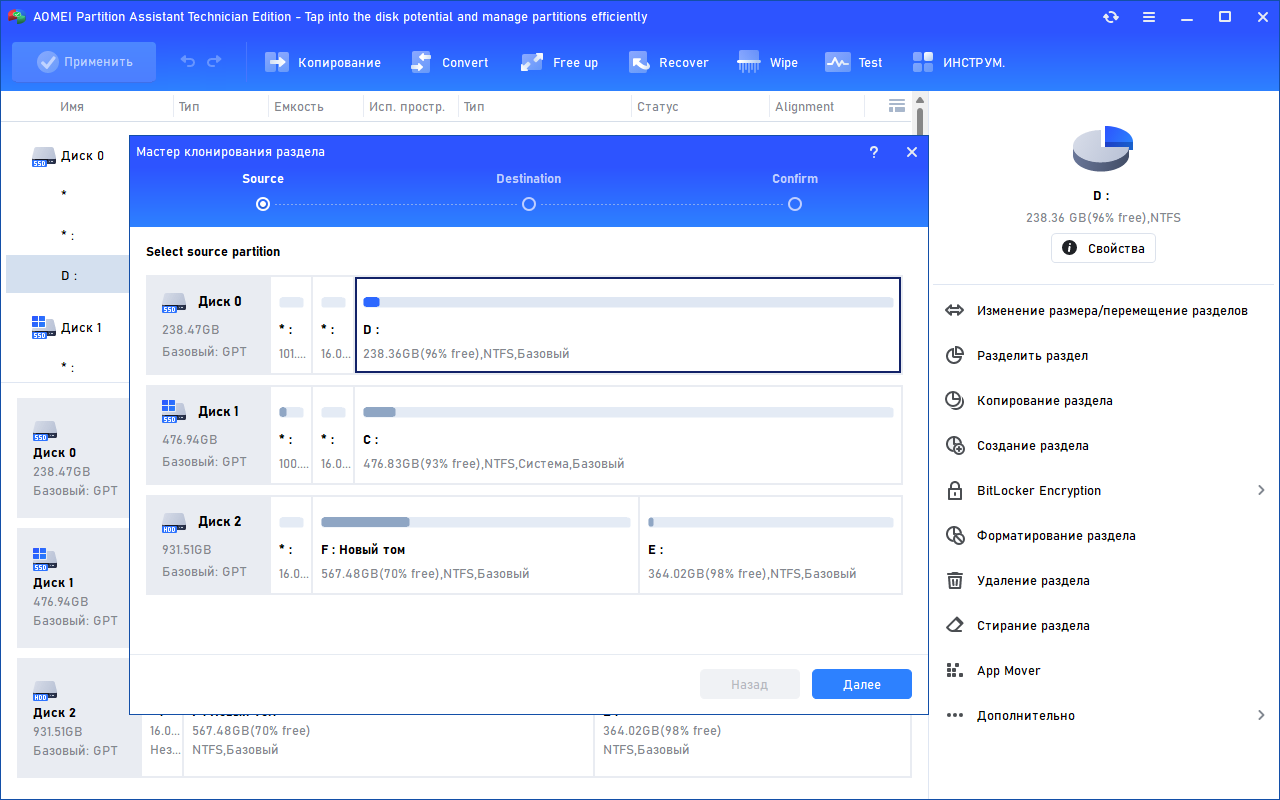This screenshot has height=800, width=1280.
Task: Launch the Recover tool
Action: point(668,62)
